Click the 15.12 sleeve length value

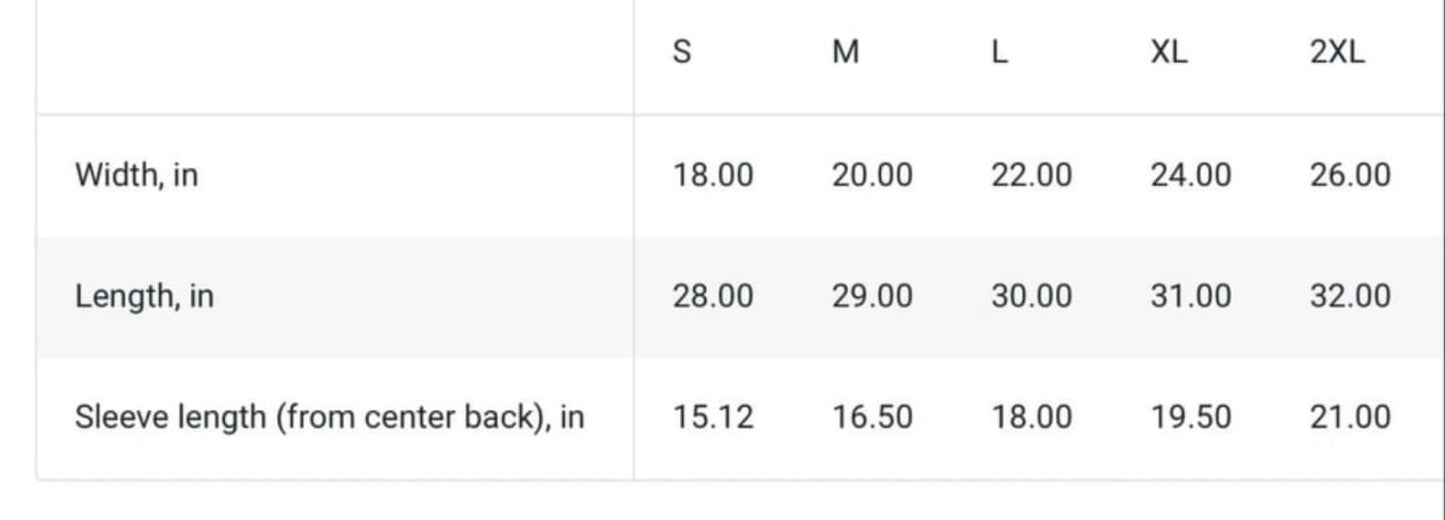click(x=713, y=416)
